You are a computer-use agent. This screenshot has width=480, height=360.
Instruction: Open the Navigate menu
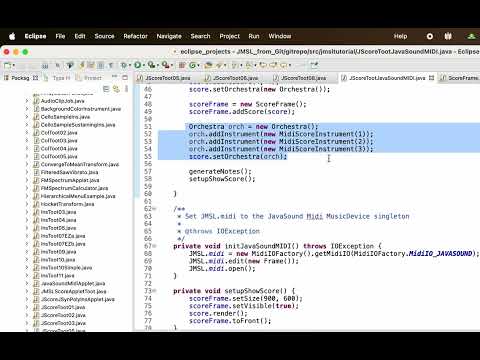point(169,36)
